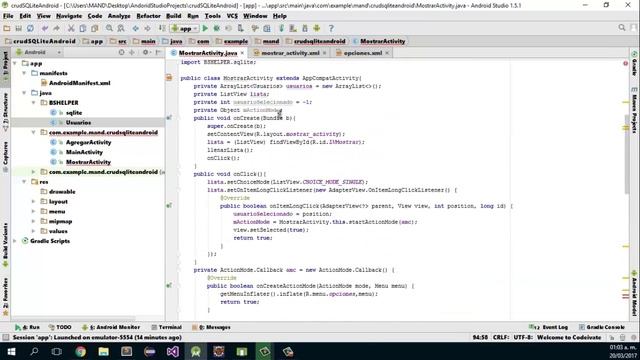Redo action using the toolbar arrow

[x=57, y=29]
